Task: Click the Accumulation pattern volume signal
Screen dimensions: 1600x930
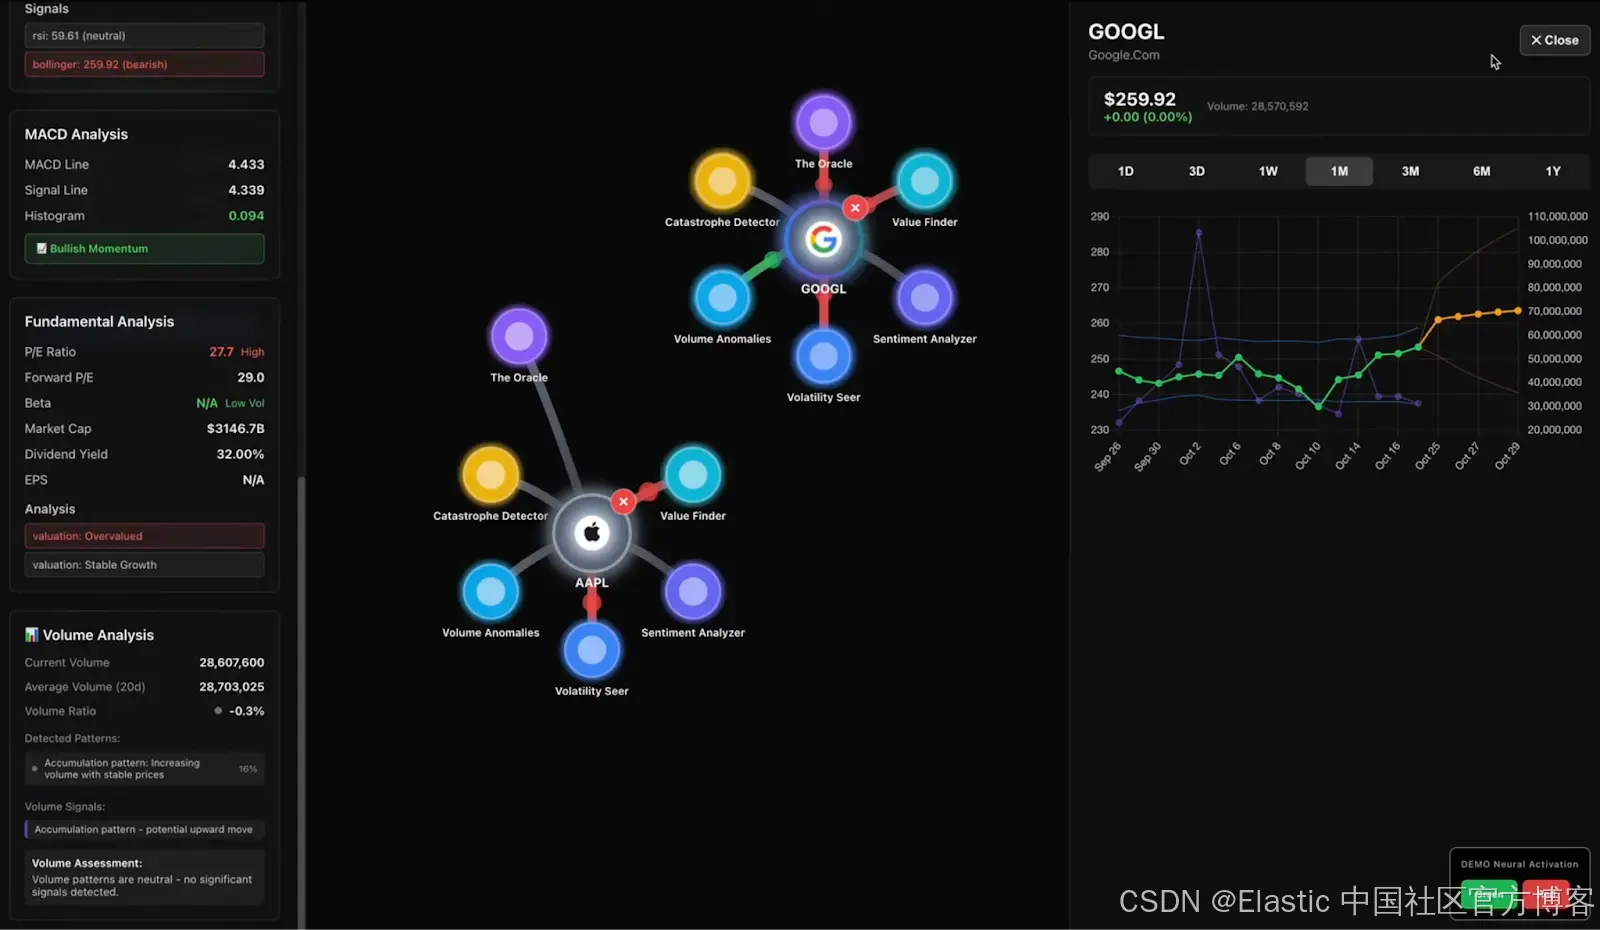Action: click(144, 829)
